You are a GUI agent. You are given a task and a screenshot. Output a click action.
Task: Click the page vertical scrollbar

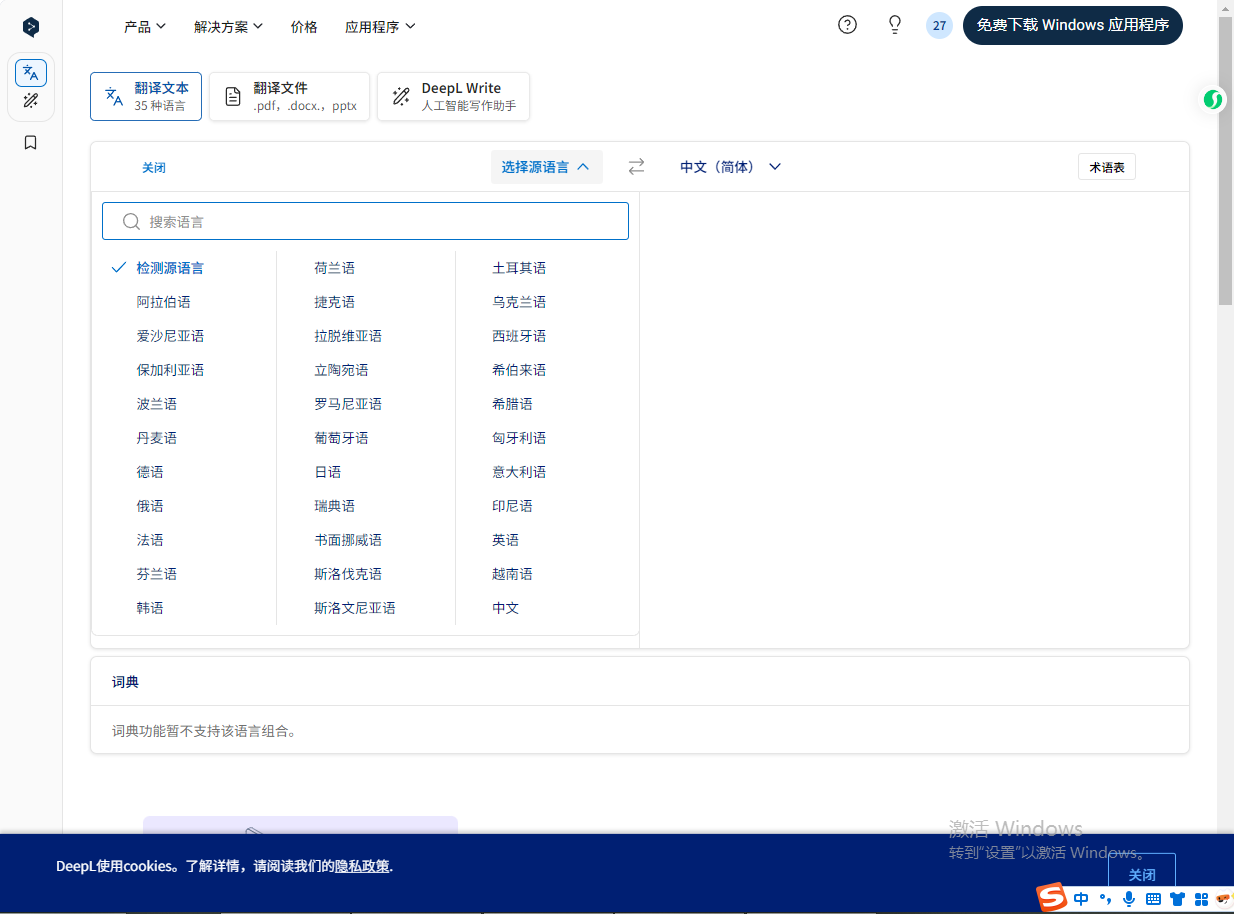coord(1226,160)
